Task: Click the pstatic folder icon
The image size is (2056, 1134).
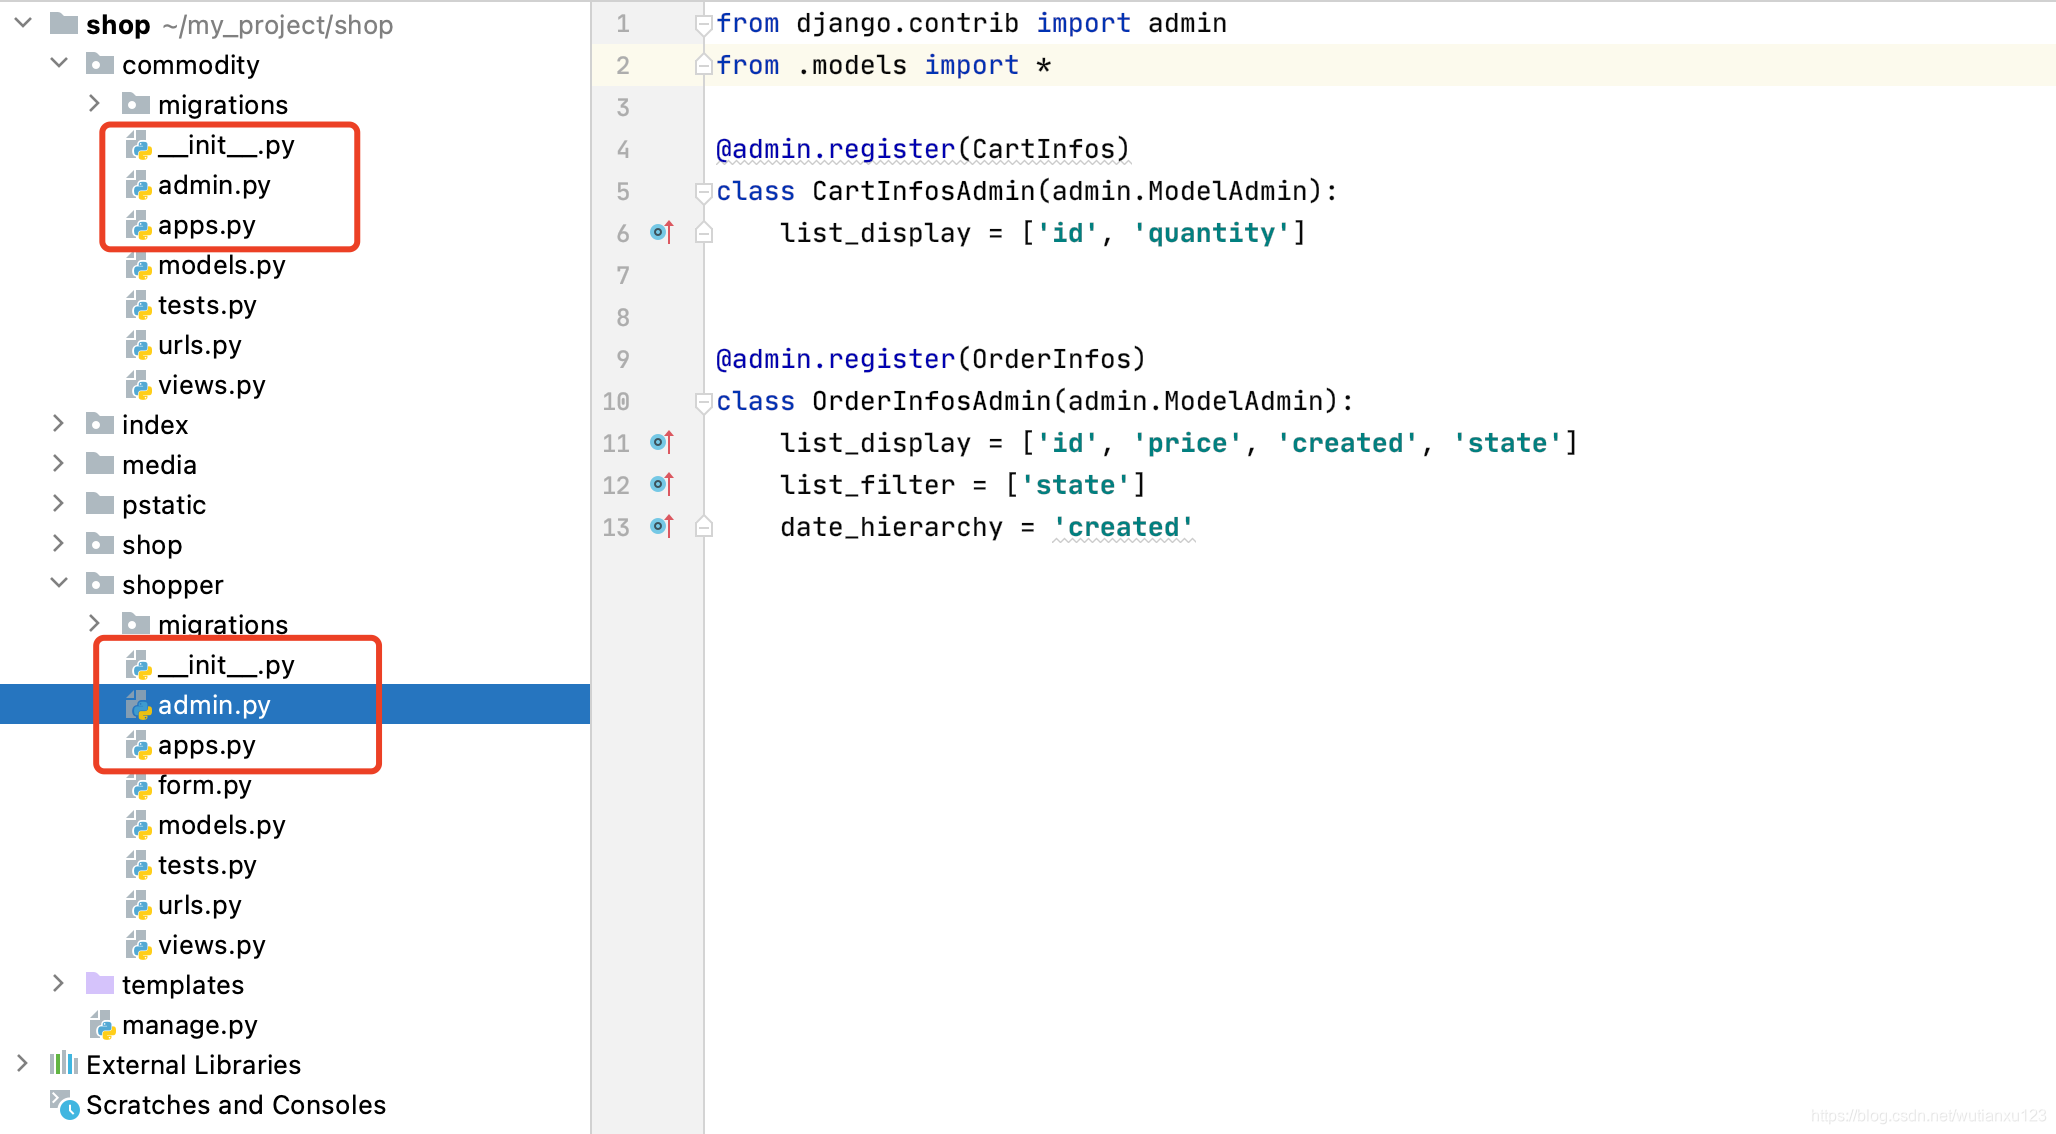Action: 100,504
